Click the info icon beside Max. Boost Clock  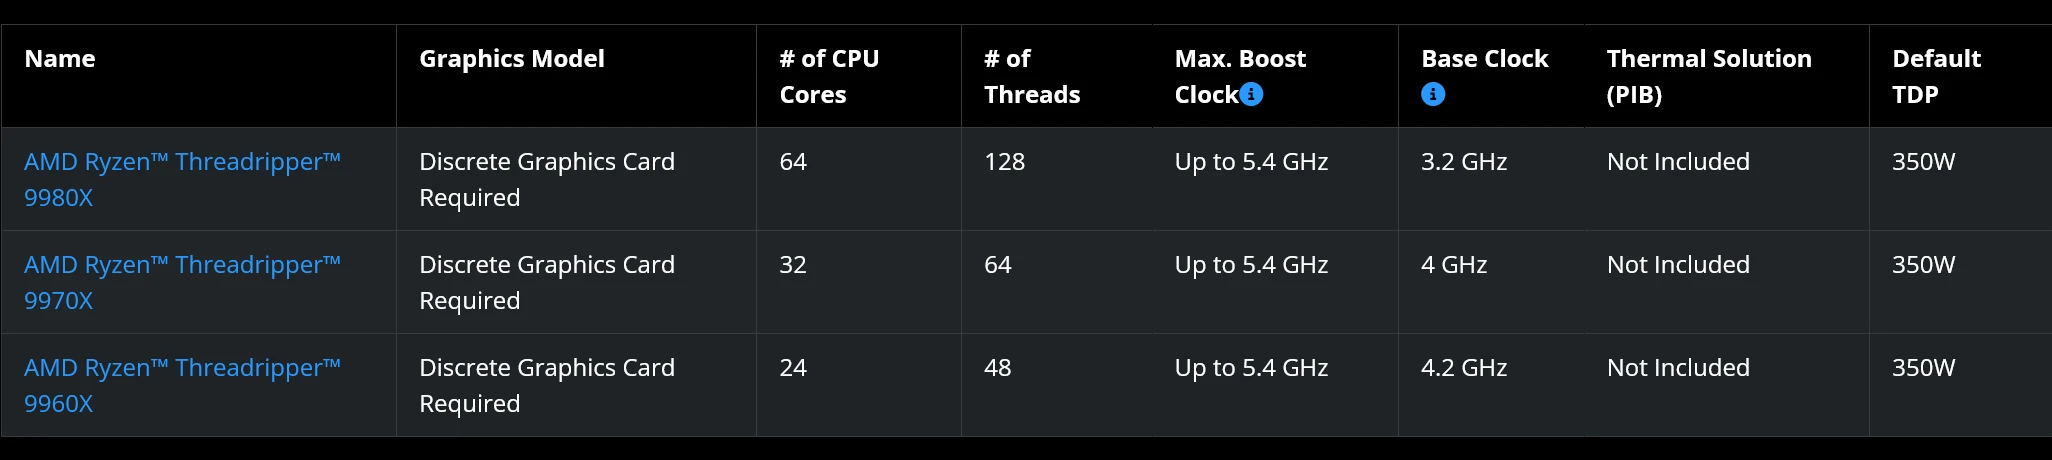pyautogui.click(x=1251, y=94)
